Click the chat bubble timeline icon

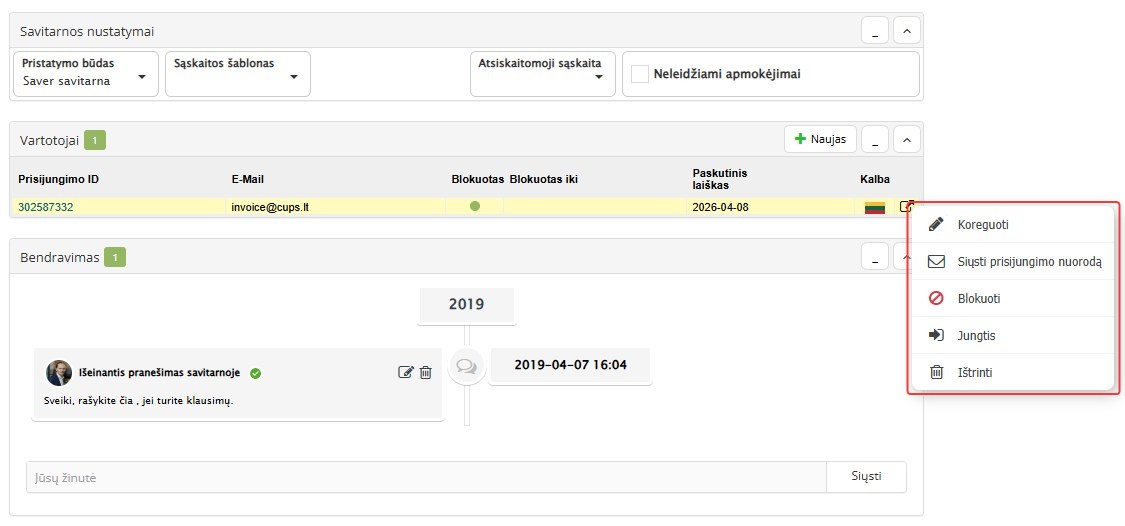pos(466,366)
